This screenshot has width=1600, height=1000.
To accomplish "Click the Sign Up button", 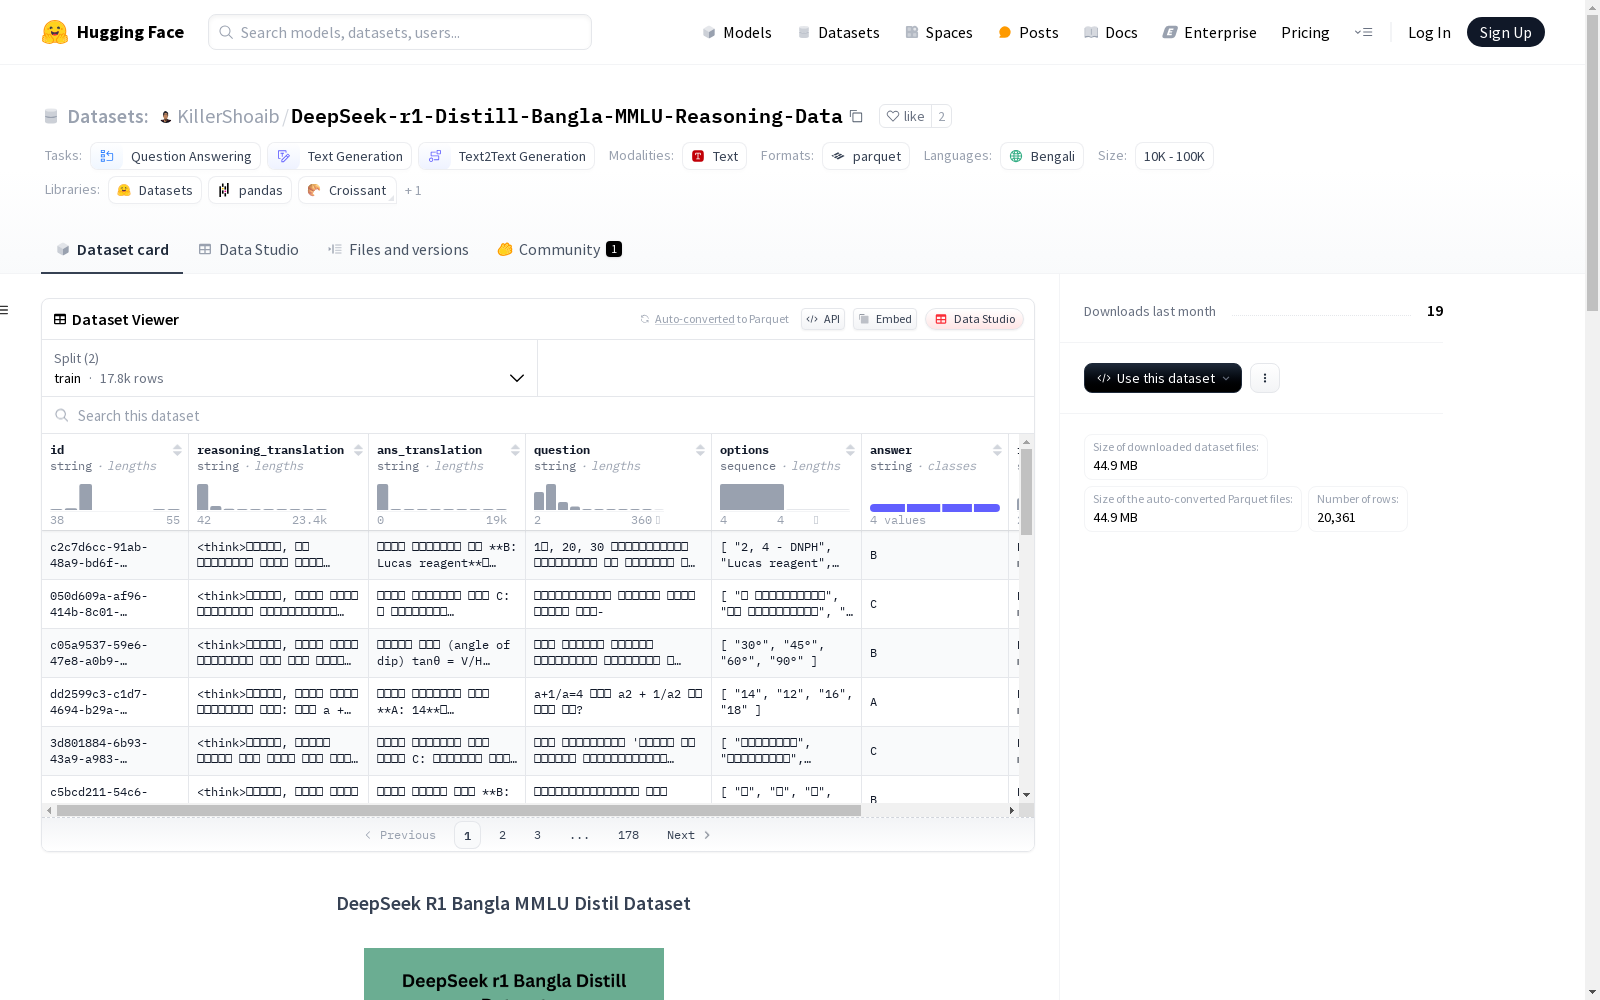I will tap(1506, 32).
